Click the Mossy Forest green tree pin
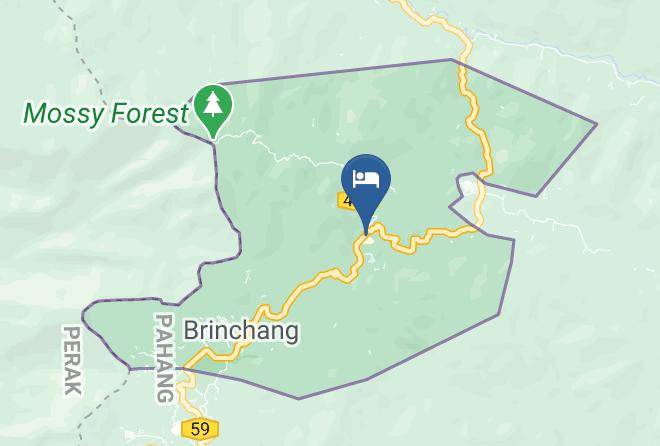This screenshot has height=446, width=660. coord(213,110)
